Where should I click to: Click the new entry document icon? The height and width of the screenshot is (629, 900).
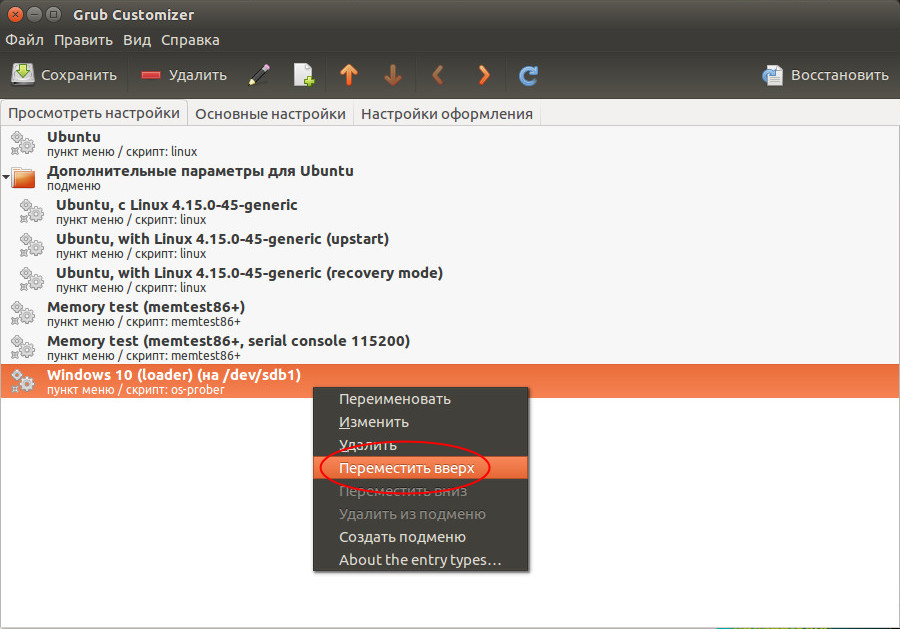[304, 75]
